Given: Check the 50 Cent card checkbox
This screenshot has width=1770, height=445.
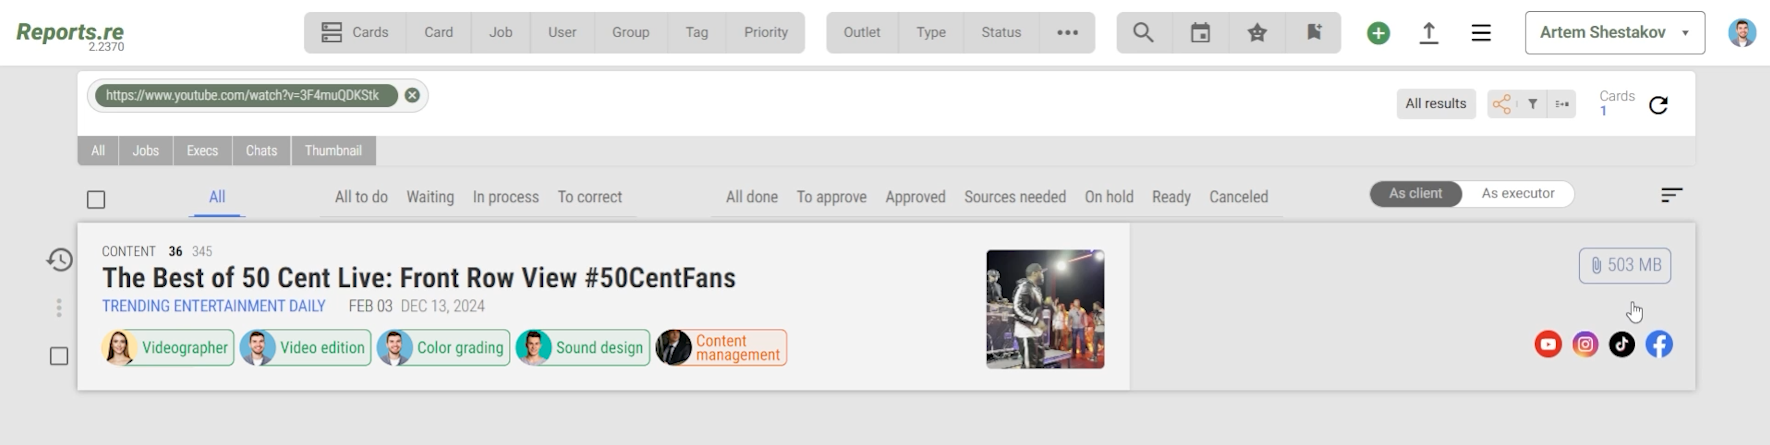Looking at the screenshot, I should point(59,356).
